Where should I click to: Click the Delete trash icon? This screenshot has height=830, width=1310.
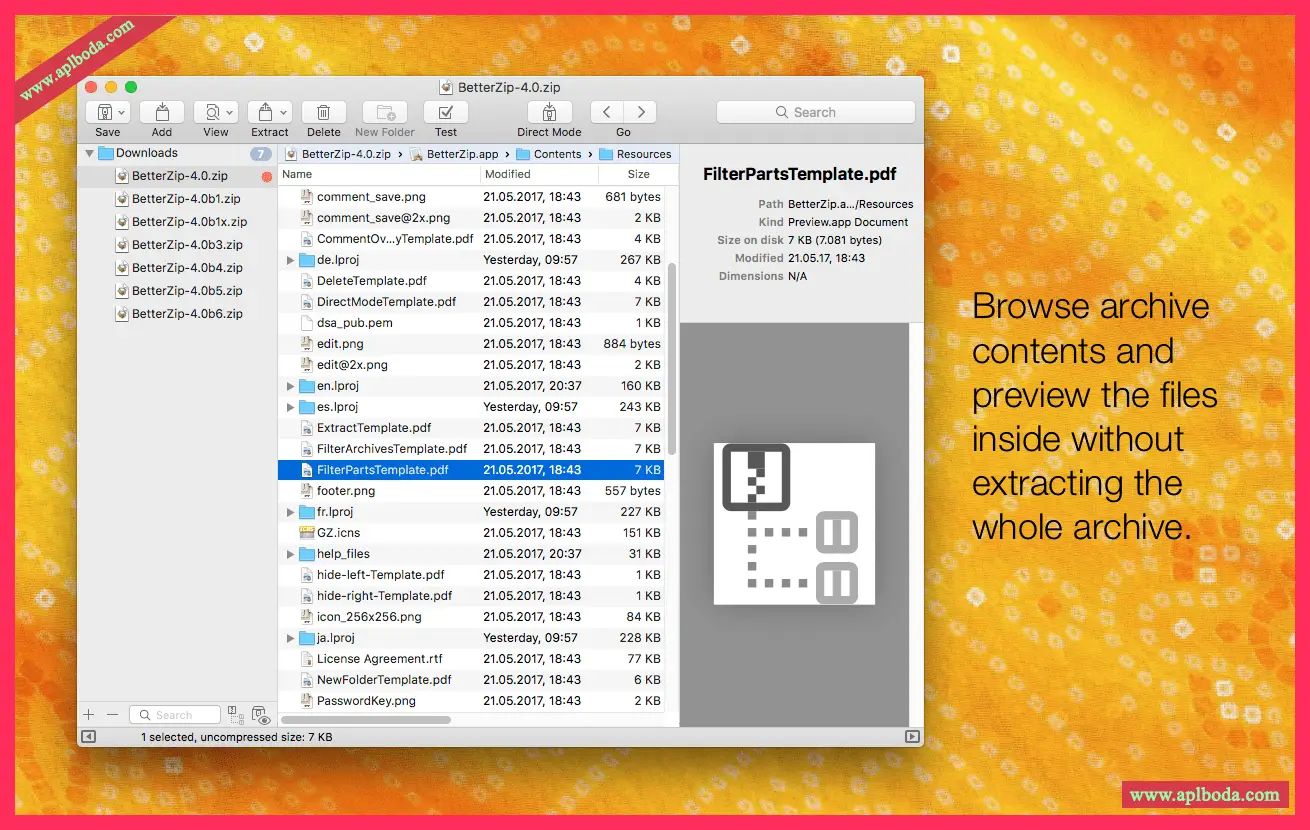point(323,113)
